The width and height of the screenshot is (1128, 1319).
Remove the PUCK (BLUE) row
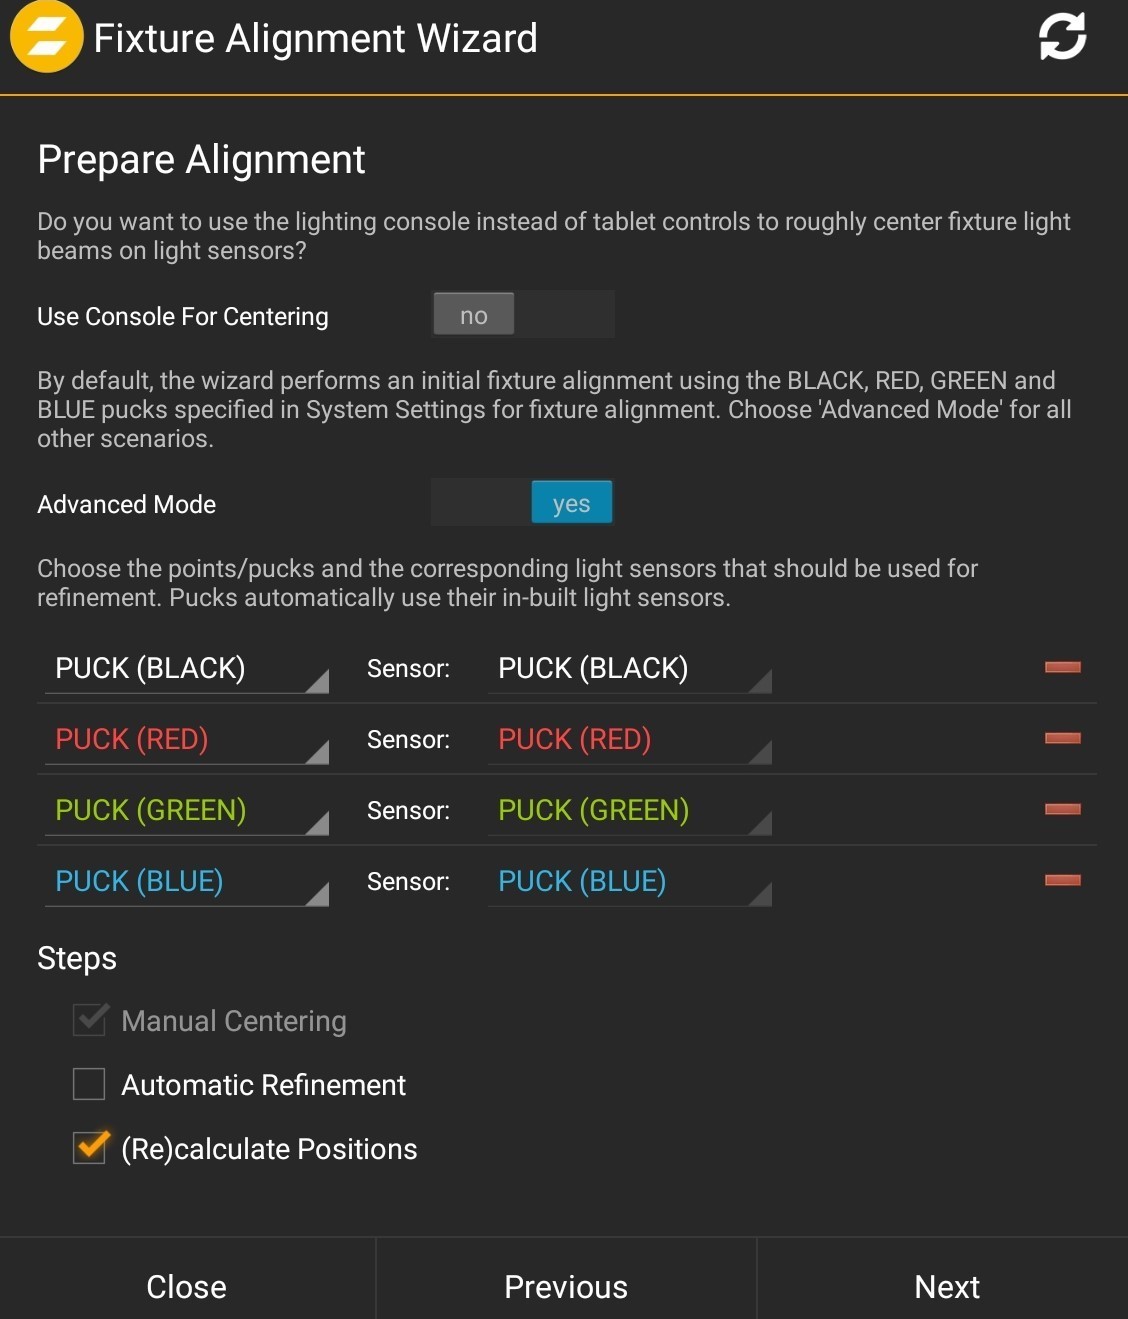tap(1062, 880)
